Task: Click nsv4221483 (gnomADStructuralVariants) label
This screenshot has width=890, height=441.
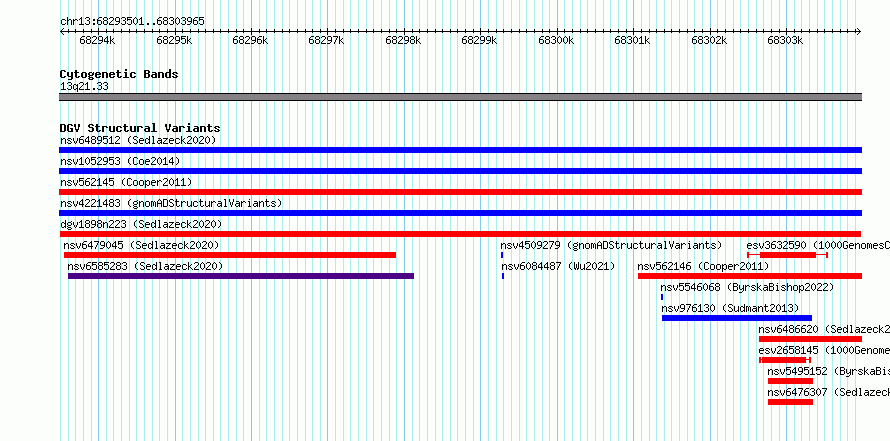Action: click(x=171, y=203)
